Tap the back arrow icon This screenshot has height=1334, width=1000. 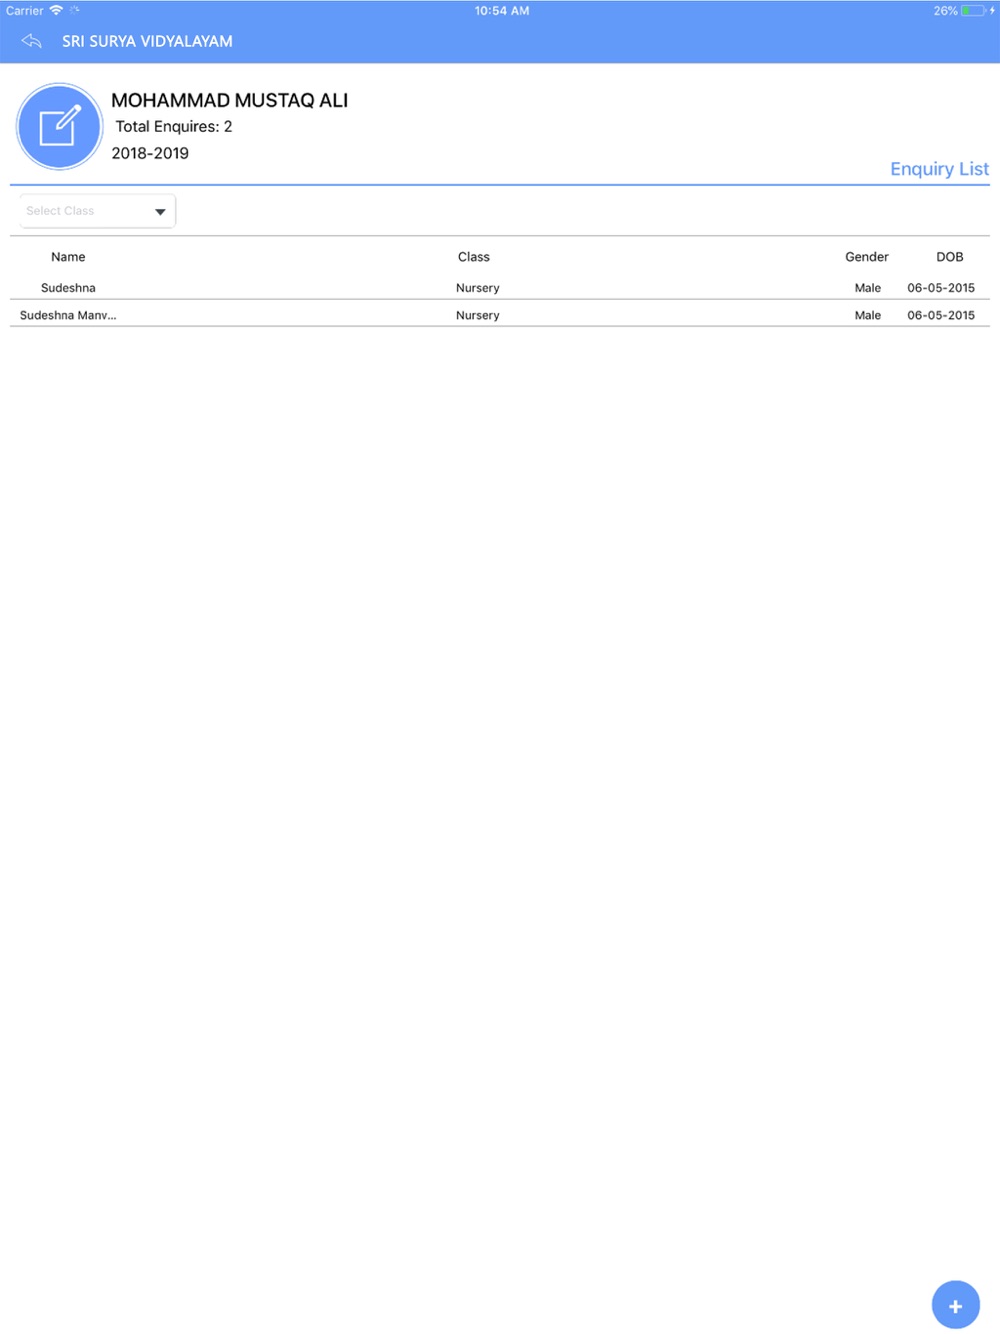[x=31, y=41]
